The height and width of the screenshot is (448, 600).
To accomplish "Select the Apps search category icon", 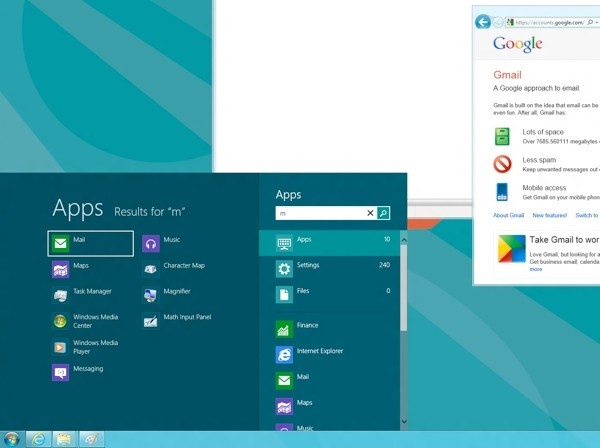I will point(284,243).
